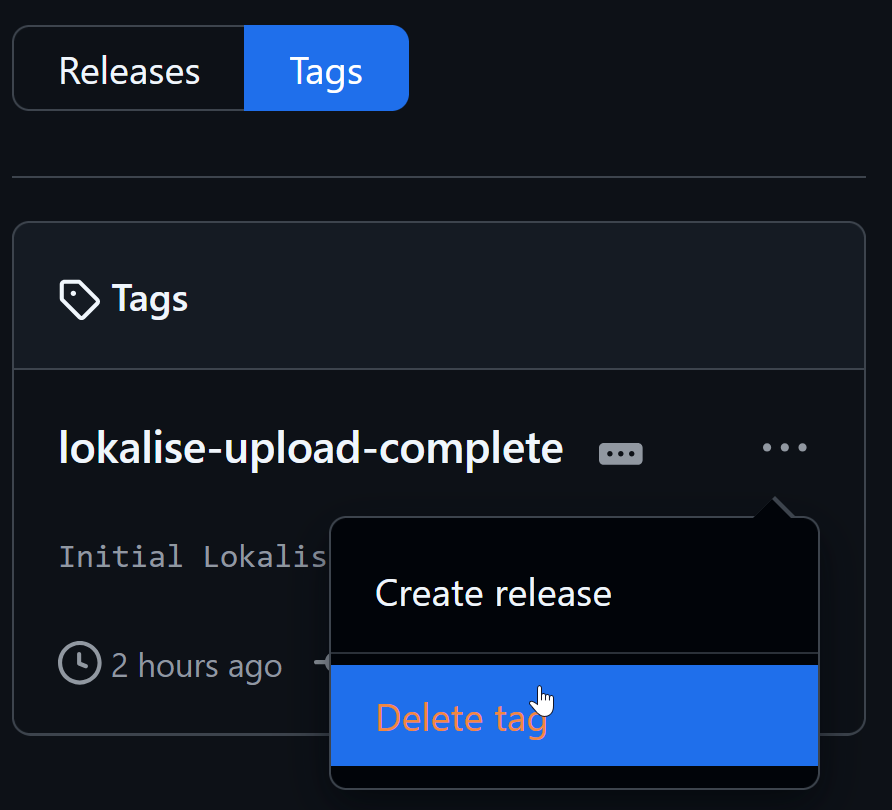892x810 pixels.
Task: Click the "Tags" heading text
Action: 150,299
